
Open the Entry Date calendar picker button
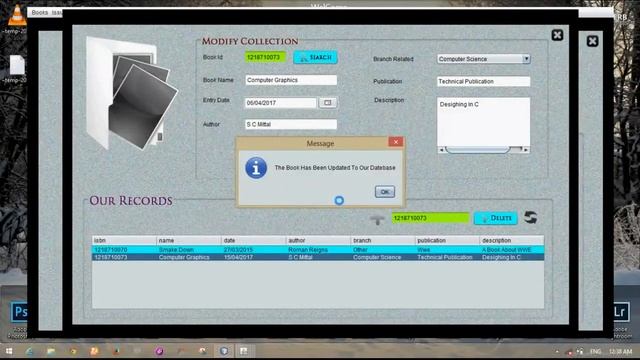click(x=327, y=103)
